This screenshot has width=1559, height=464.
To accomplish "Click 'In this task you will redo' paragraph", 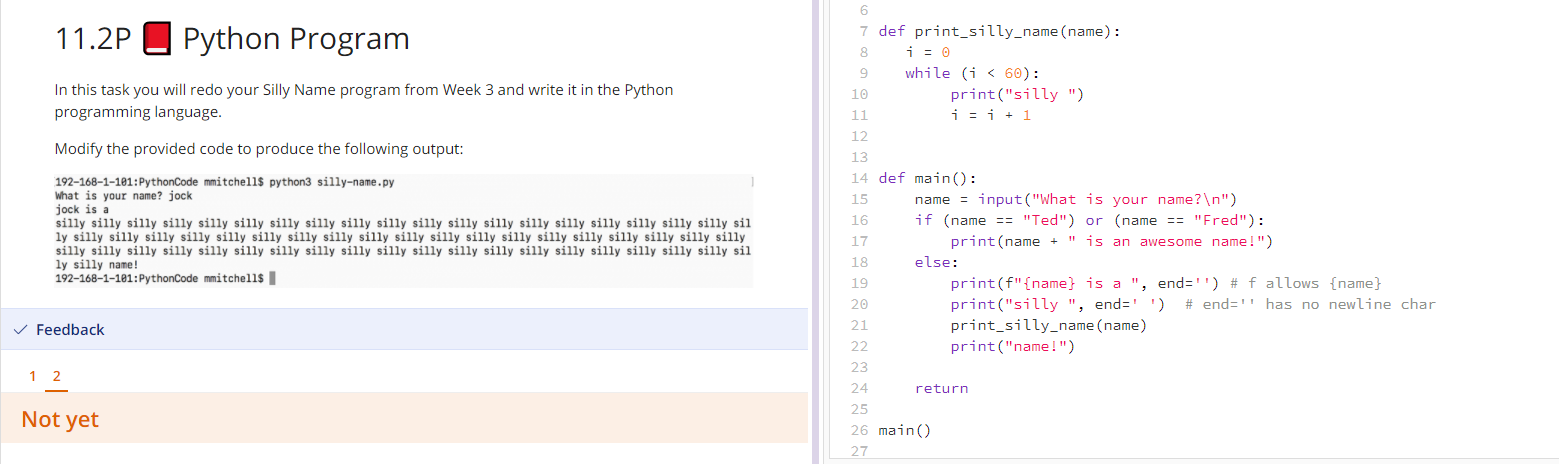I will (364, 101).
